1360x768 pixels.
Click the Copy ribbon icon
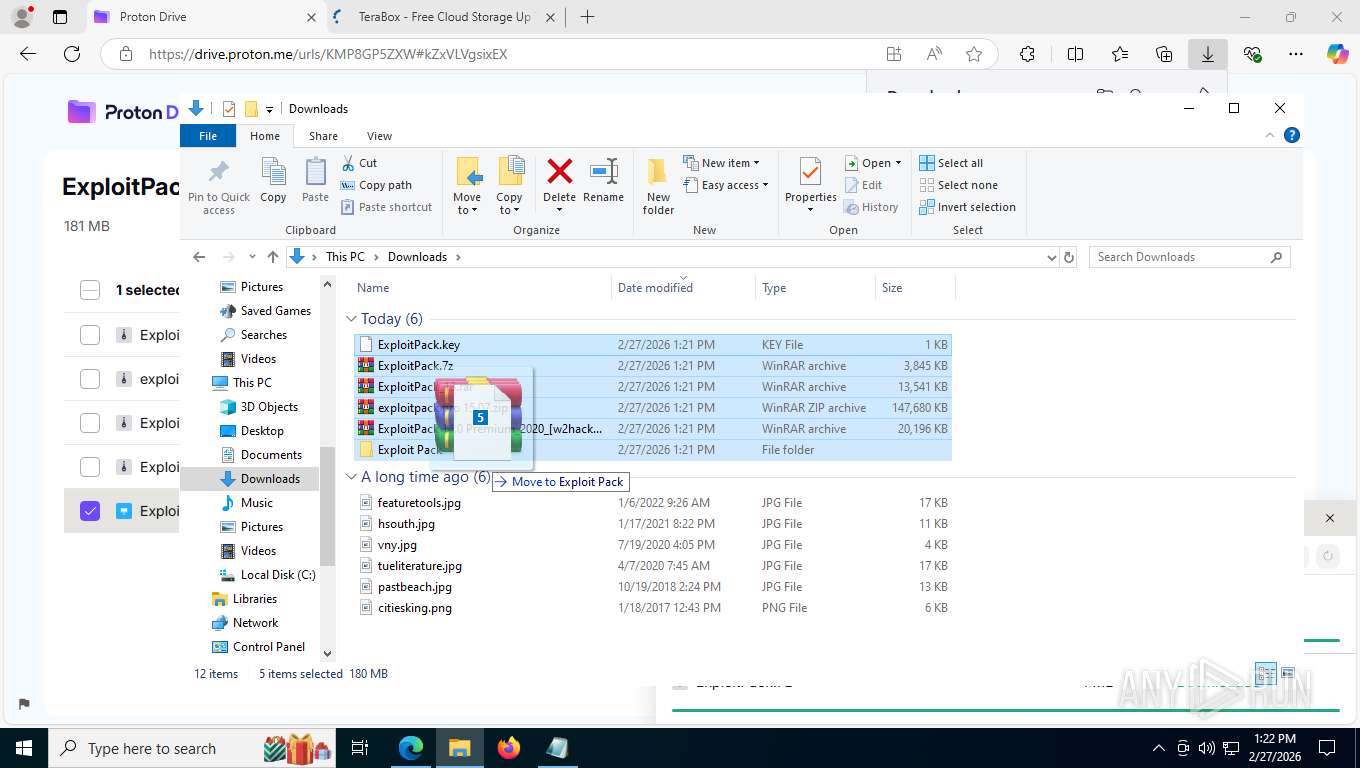tap(273, 172)
